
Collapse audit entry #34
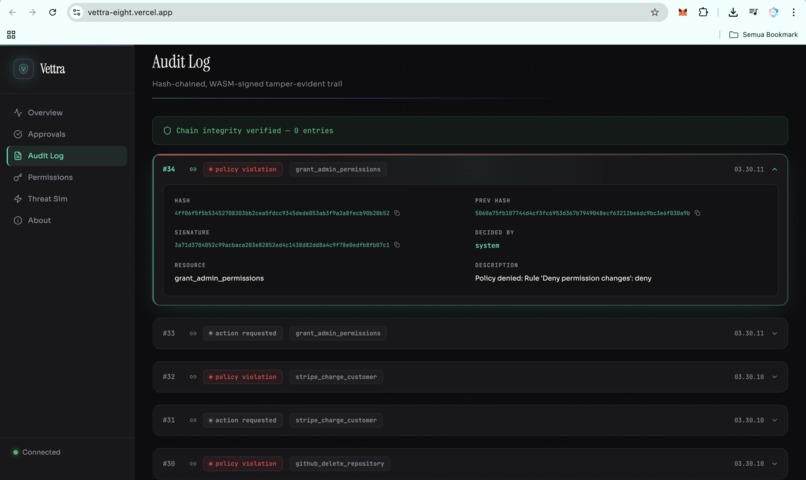click(x=775, y=169)
